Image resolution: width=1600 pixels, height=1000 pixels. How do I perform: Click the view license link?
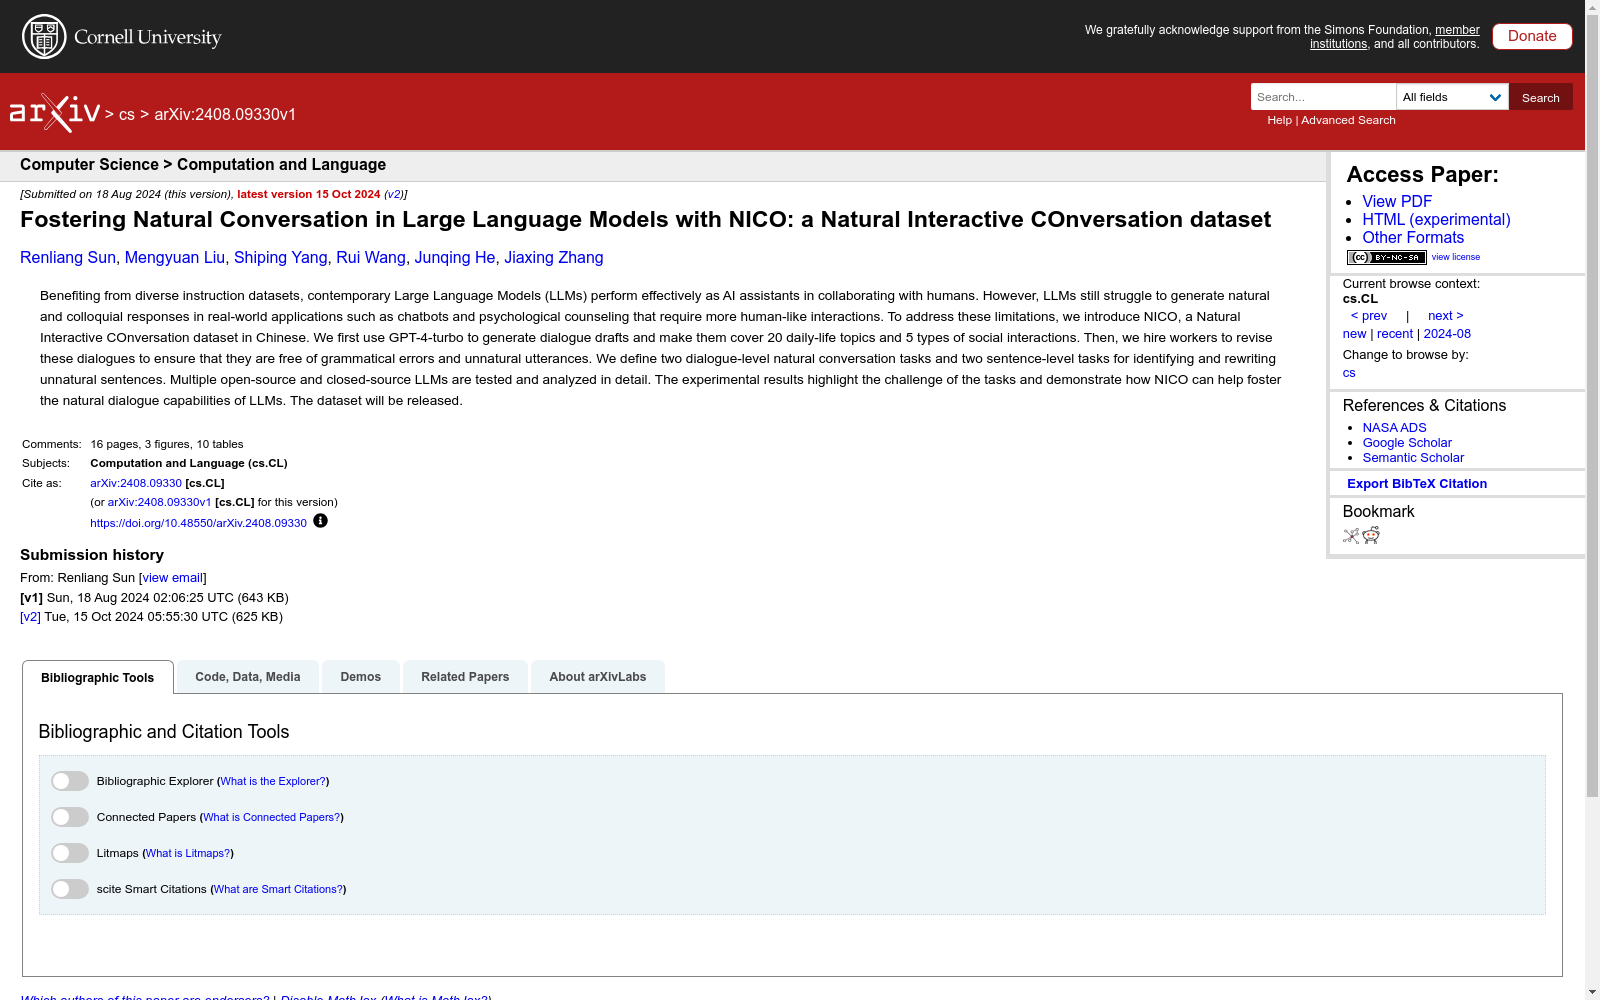pyautogui.click(x=1456, y=257)
